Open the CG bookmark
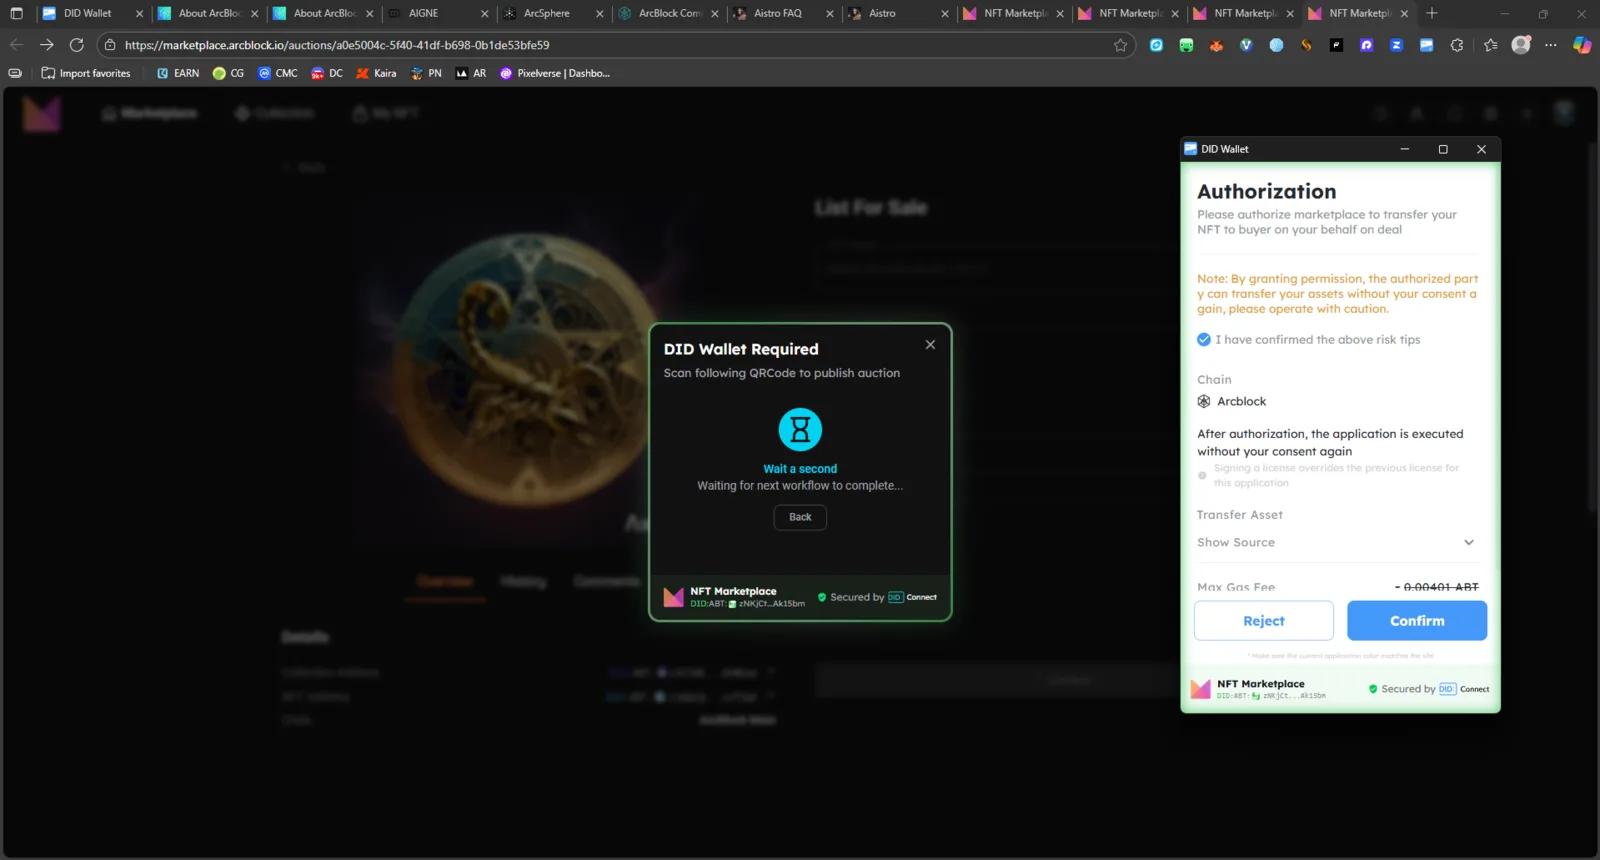Viewport: 1600px width, 860px height. pyautogui.click(x=229, y=73)
